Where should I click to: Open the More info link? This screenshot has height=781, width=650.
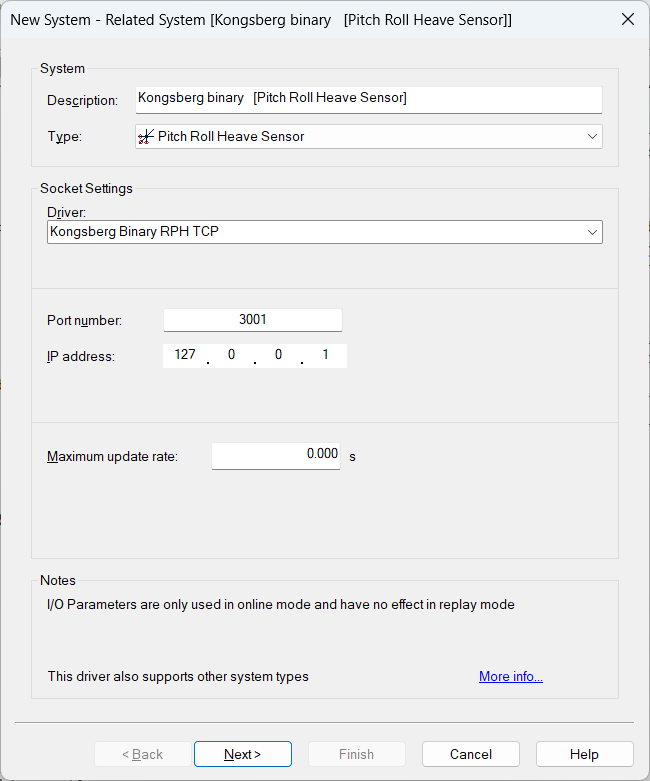pos(511,676)
